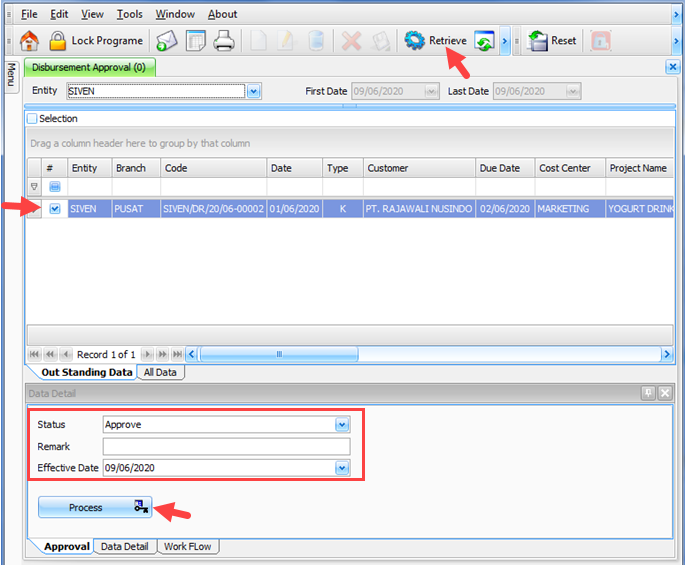Click the envelope send mail icon

point(166,41)
